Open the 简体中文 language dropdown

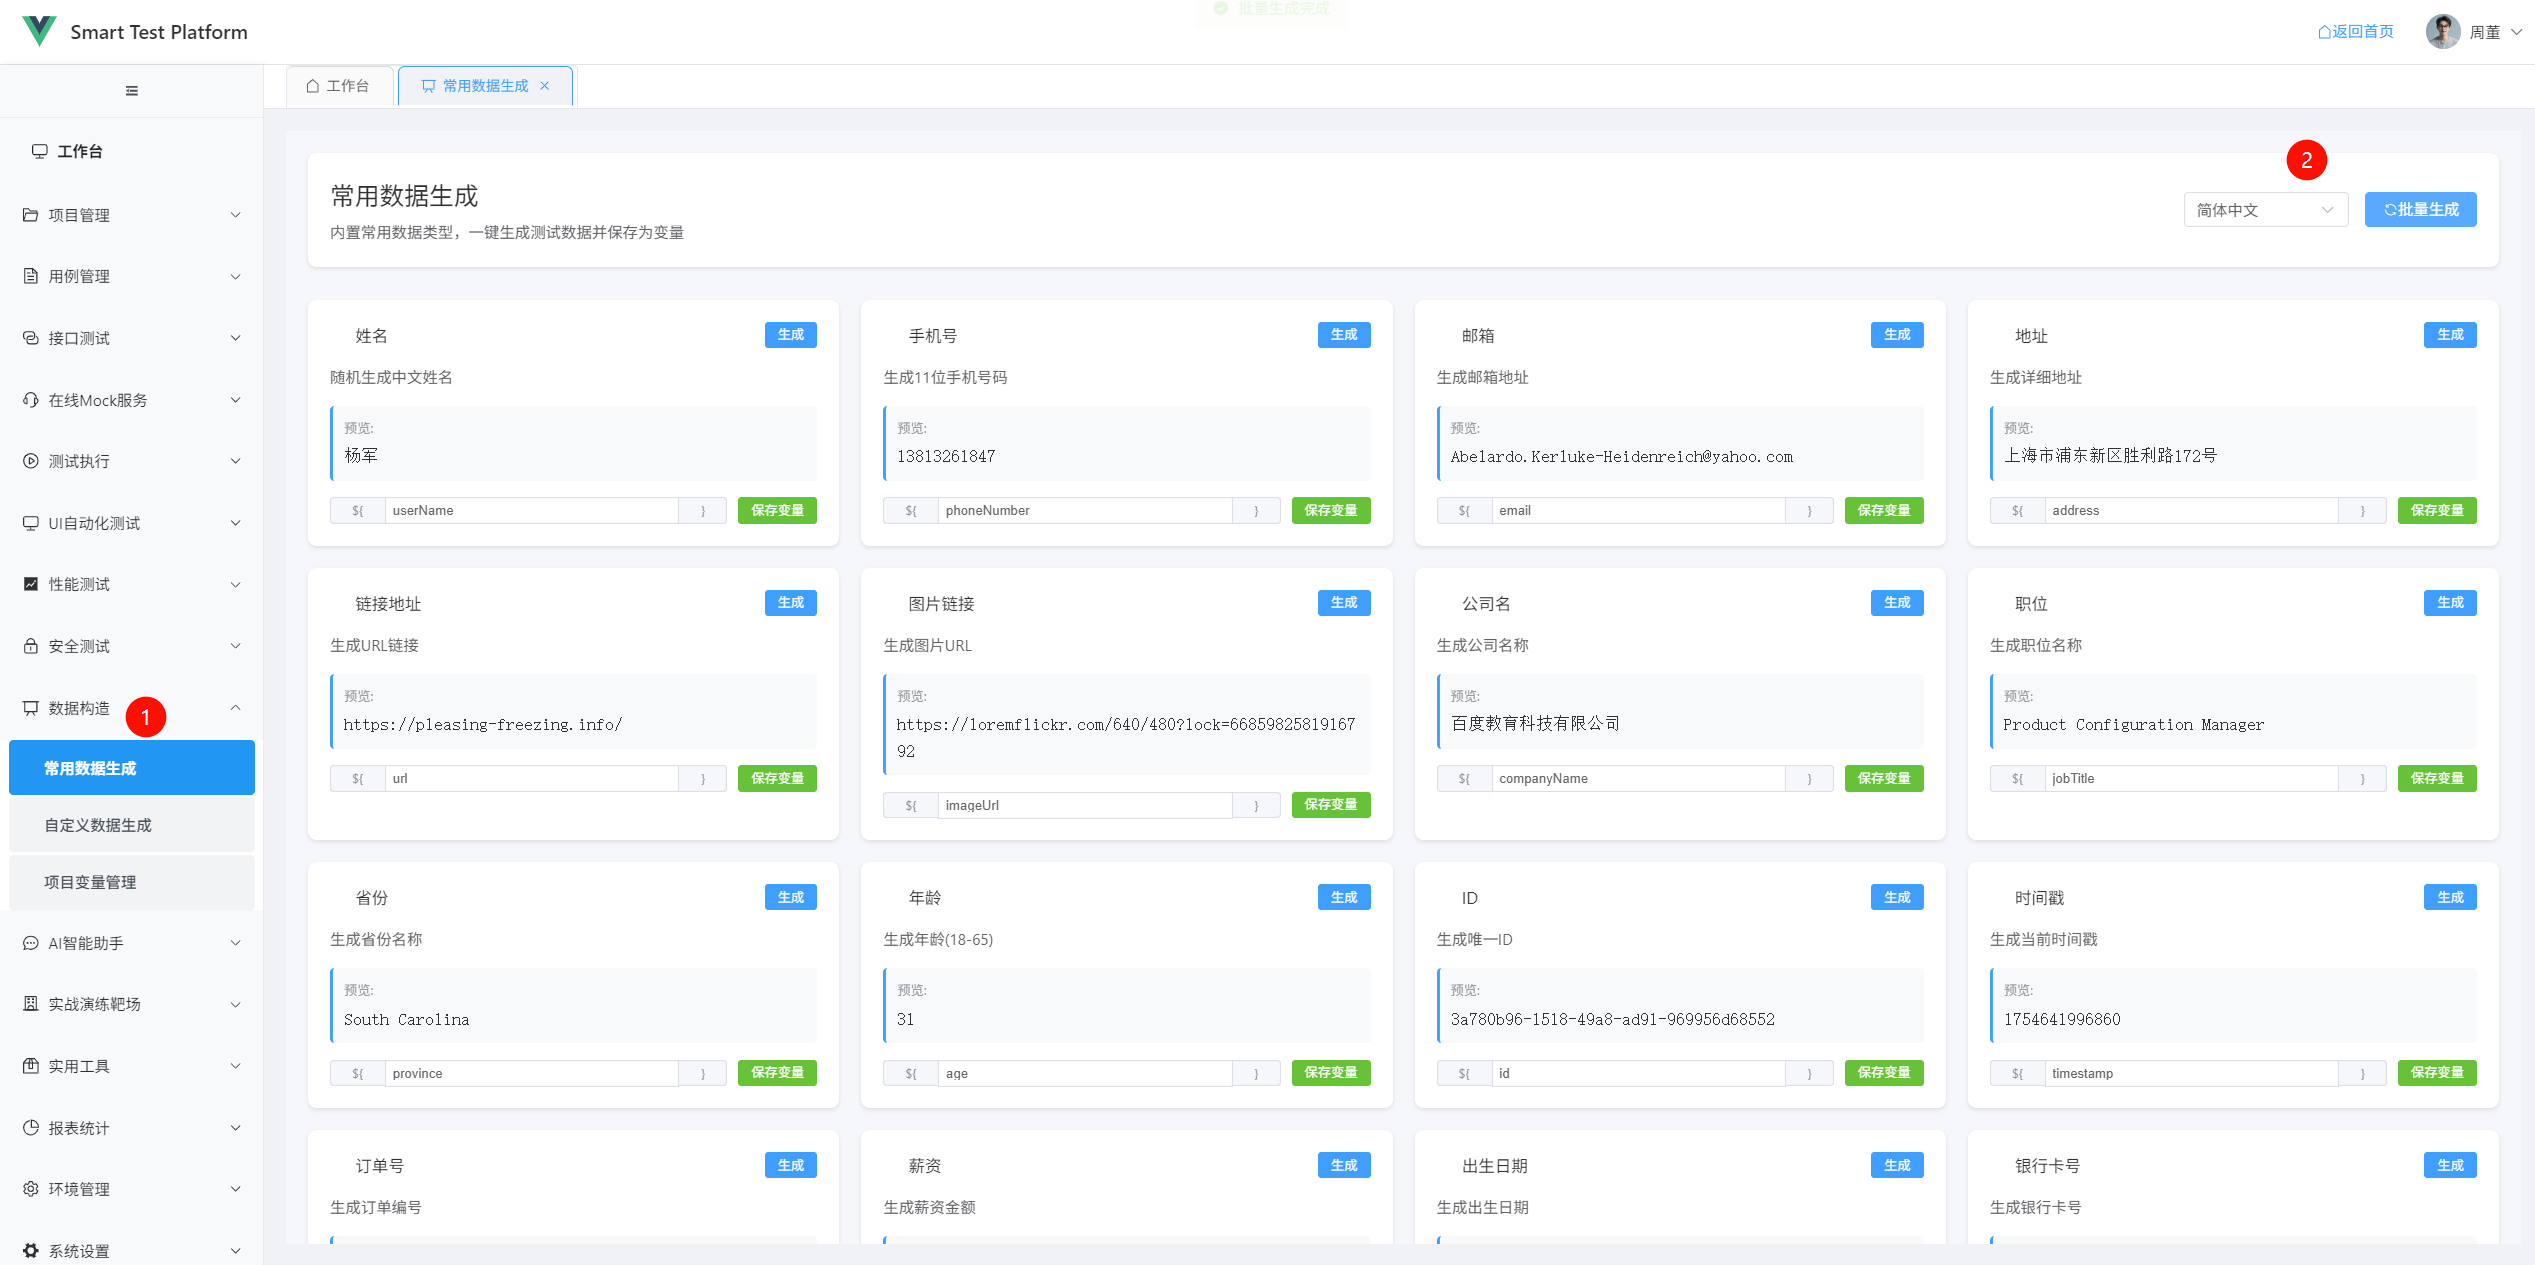(2264, 210)
